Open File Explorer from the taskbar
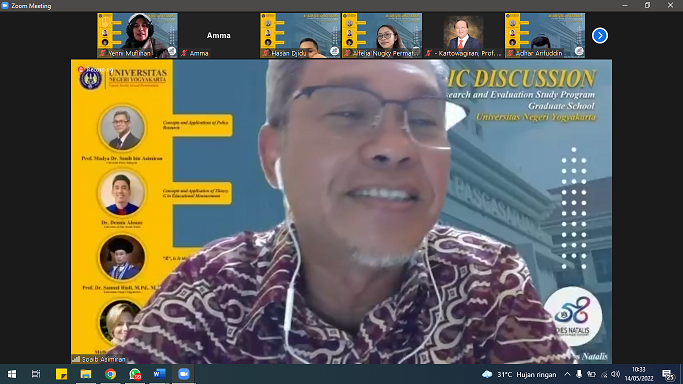This screenshot has height=384, width=683. pyautogui.click(x=86, y=374)
